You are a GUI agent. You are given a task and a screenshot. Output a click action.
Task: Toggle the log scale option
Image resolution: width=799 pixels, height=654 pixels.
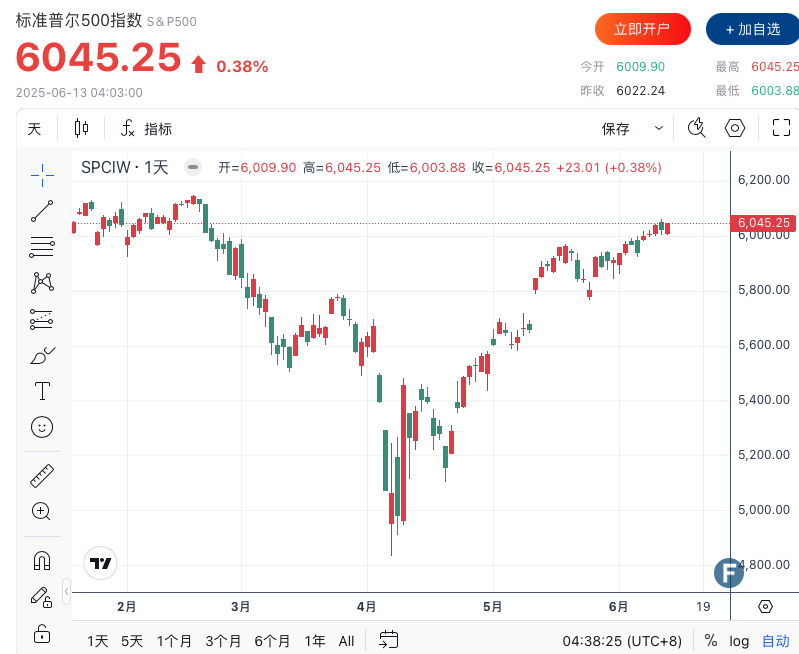point(739,640)
